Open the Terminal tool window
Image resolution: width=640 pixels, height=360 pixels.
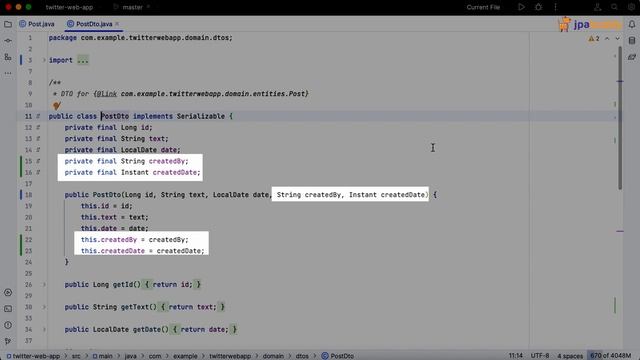click(8, 309)
